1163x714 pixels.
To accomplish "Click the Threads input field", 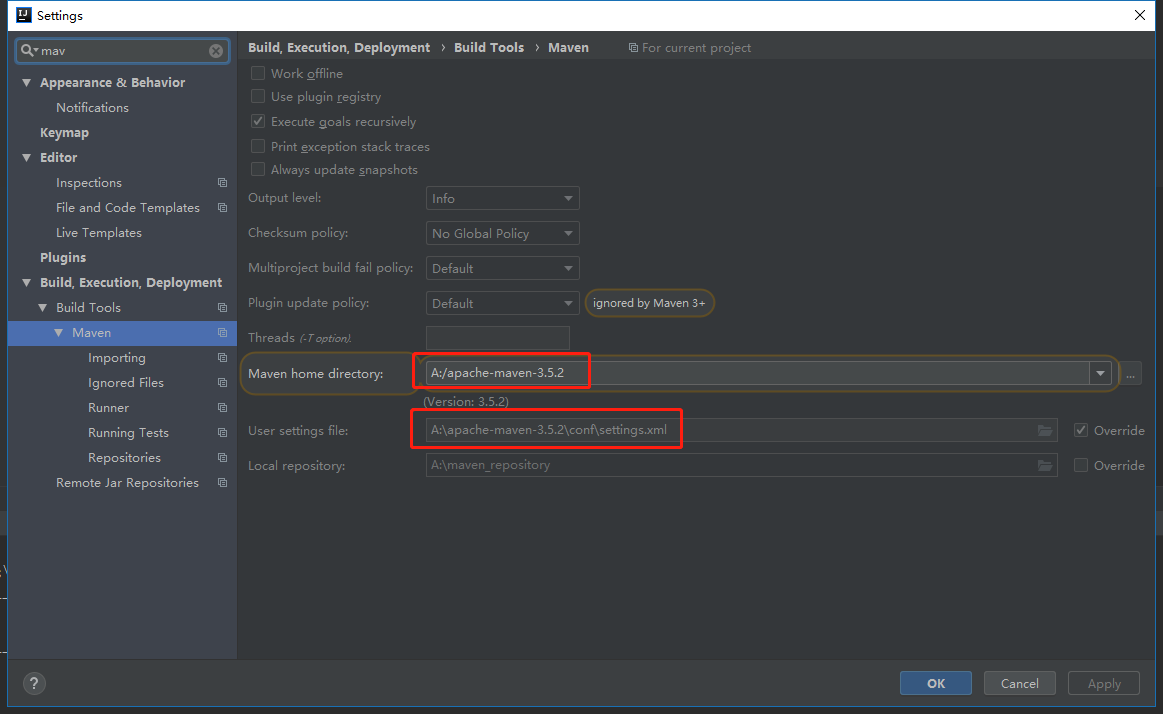I will tap(497, 338).
